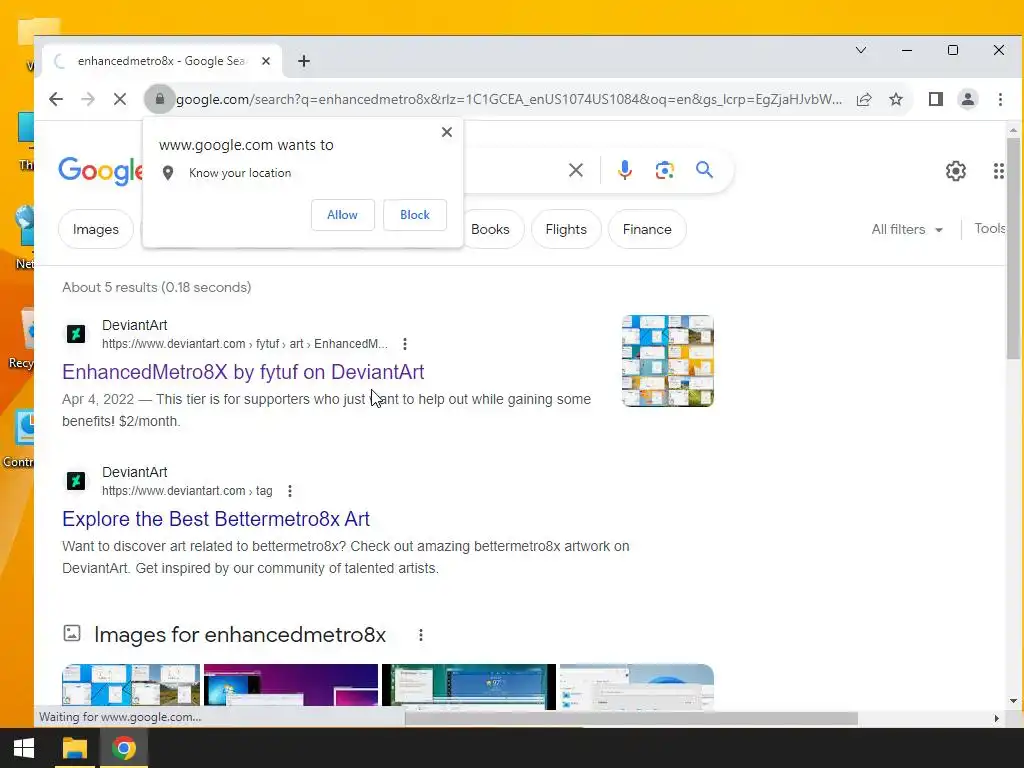Open Explore the Best Bettermetro8x Art link
The height and width of the screenshot is (768, 1024).
pos(216,519)
